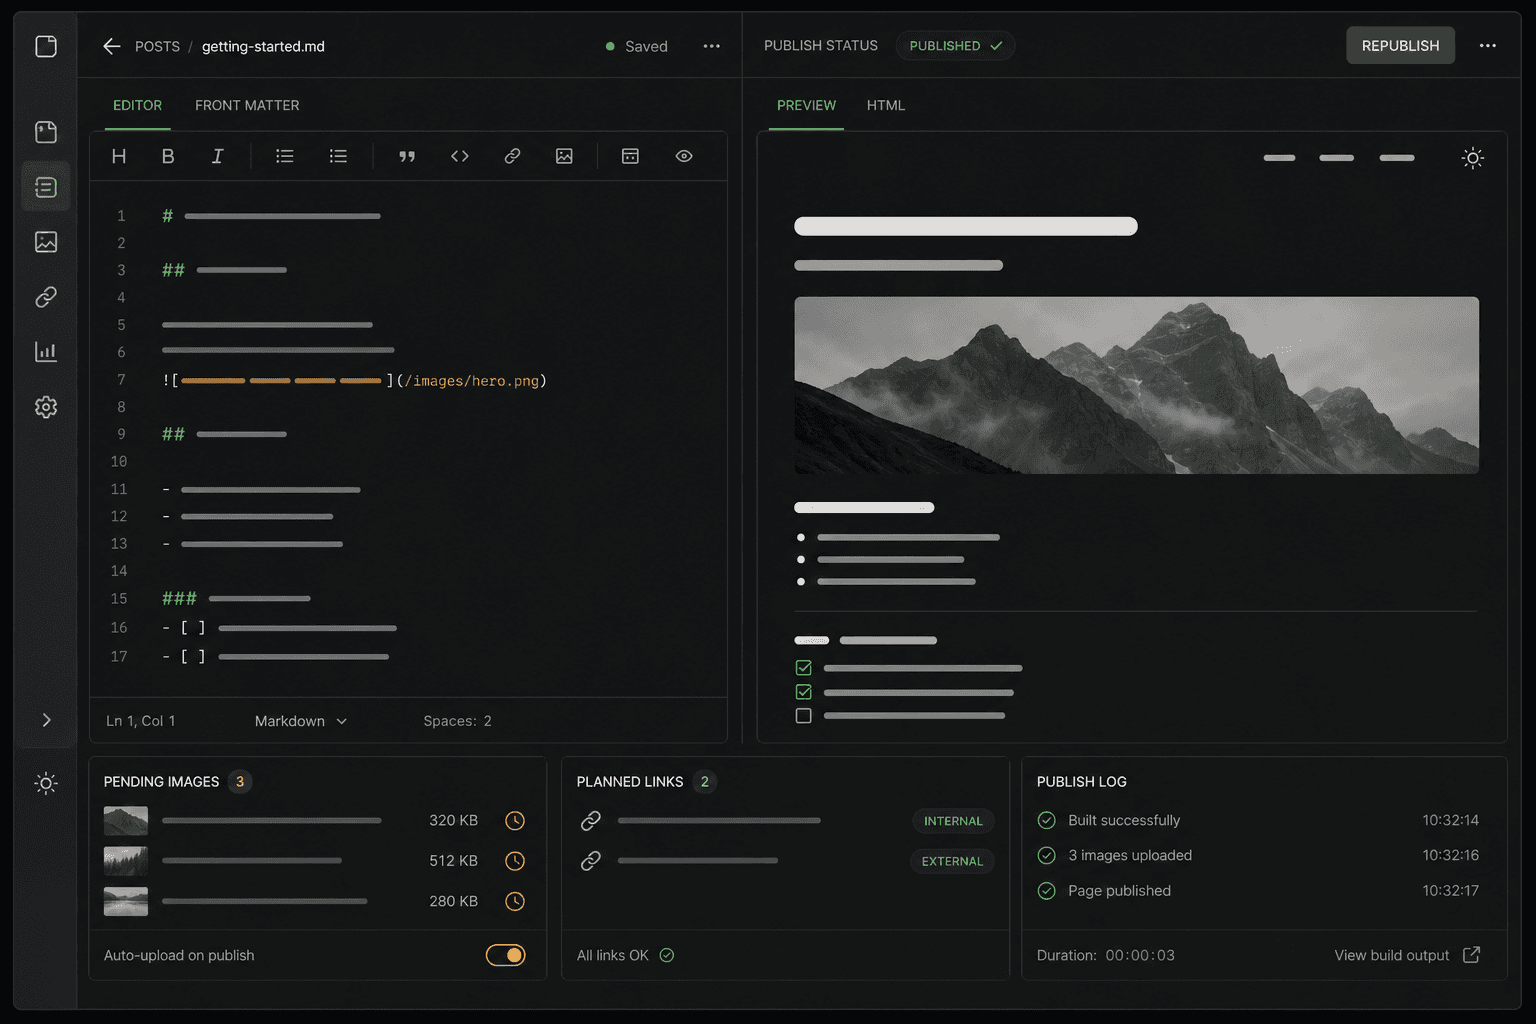Insert a blockquote

pyautogui.click(x=407, y=156)
